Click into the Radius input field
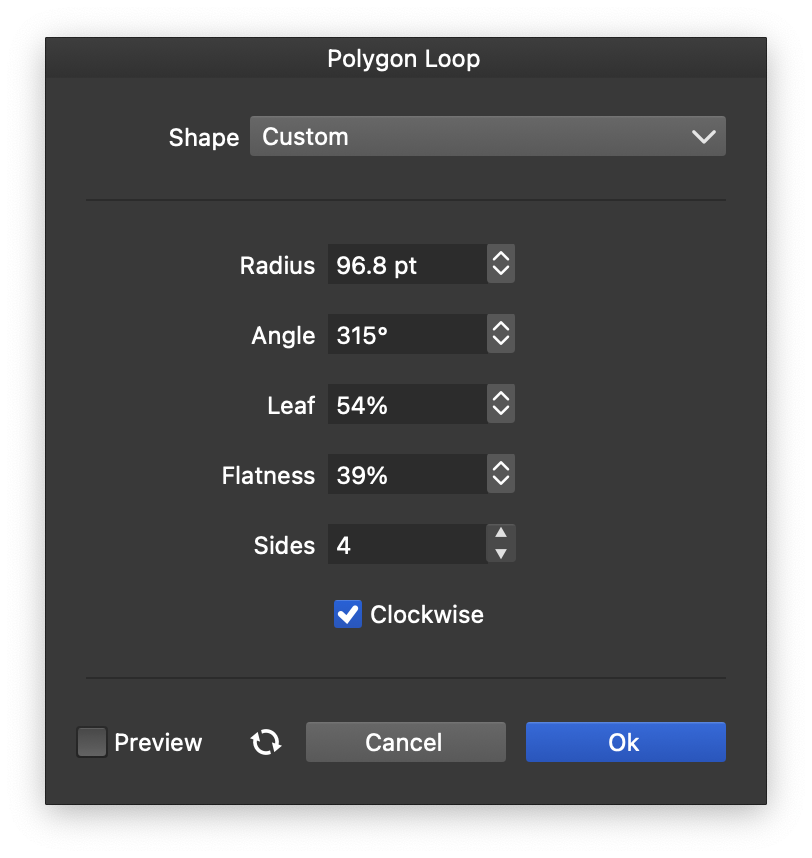The height and width of the screenshot is (858, 812). coord(407,265)
